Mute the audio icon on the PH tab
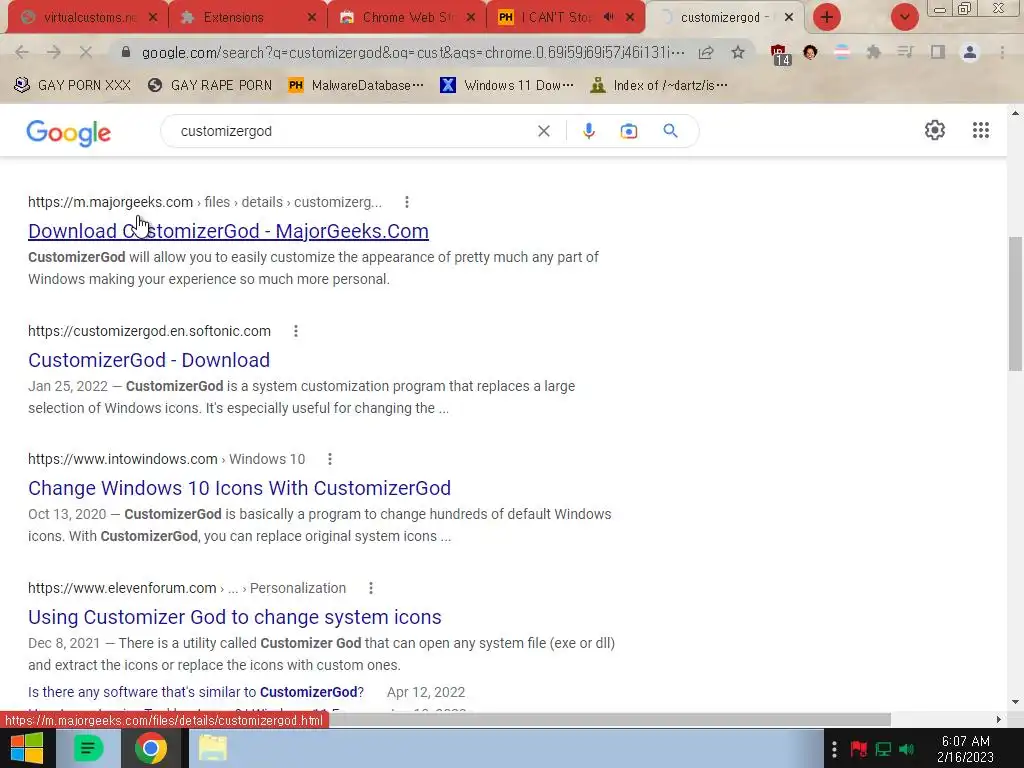This screenshot has height=768, width=1024. pos(609,17)
